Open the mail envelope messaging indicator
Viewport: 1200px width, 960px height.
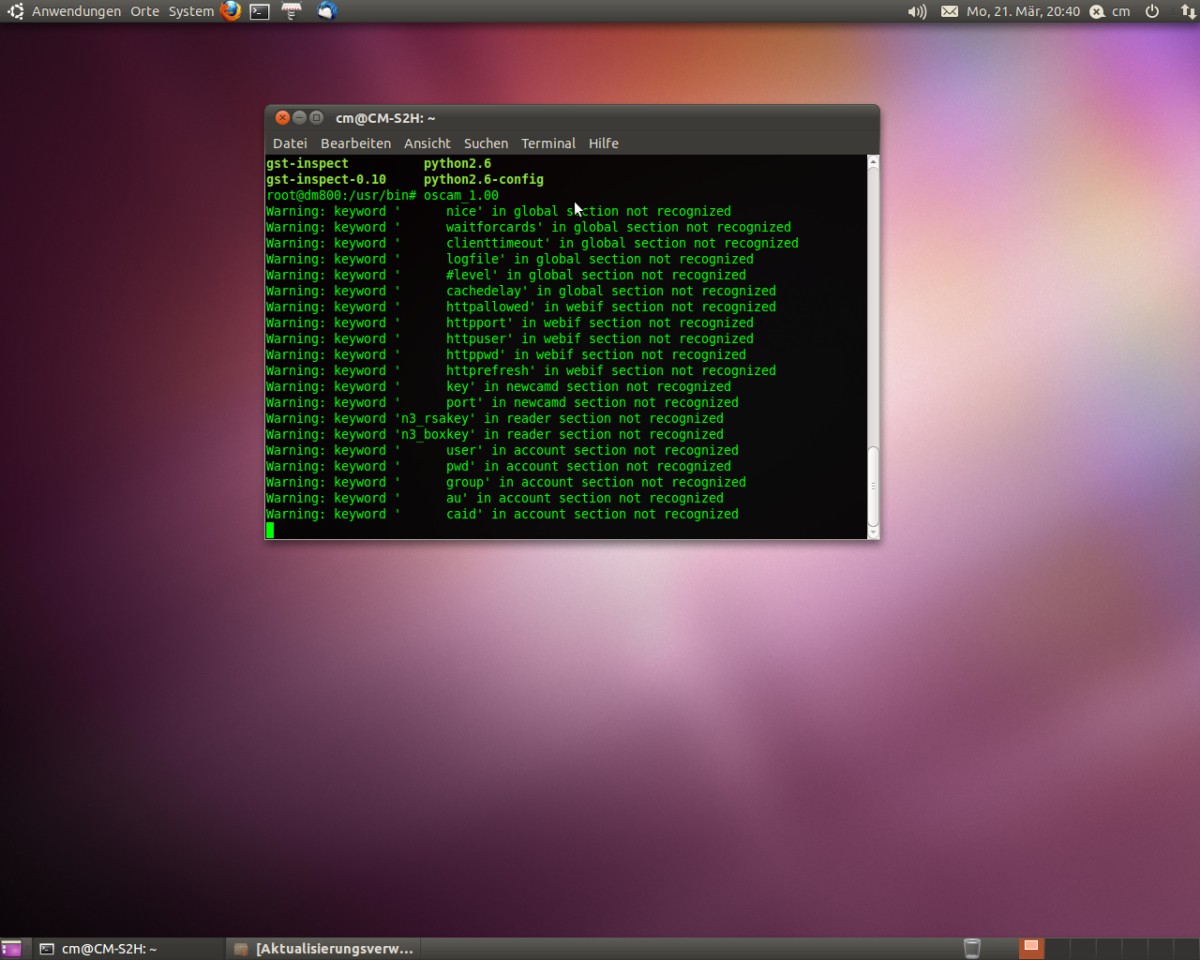(949, 11)
